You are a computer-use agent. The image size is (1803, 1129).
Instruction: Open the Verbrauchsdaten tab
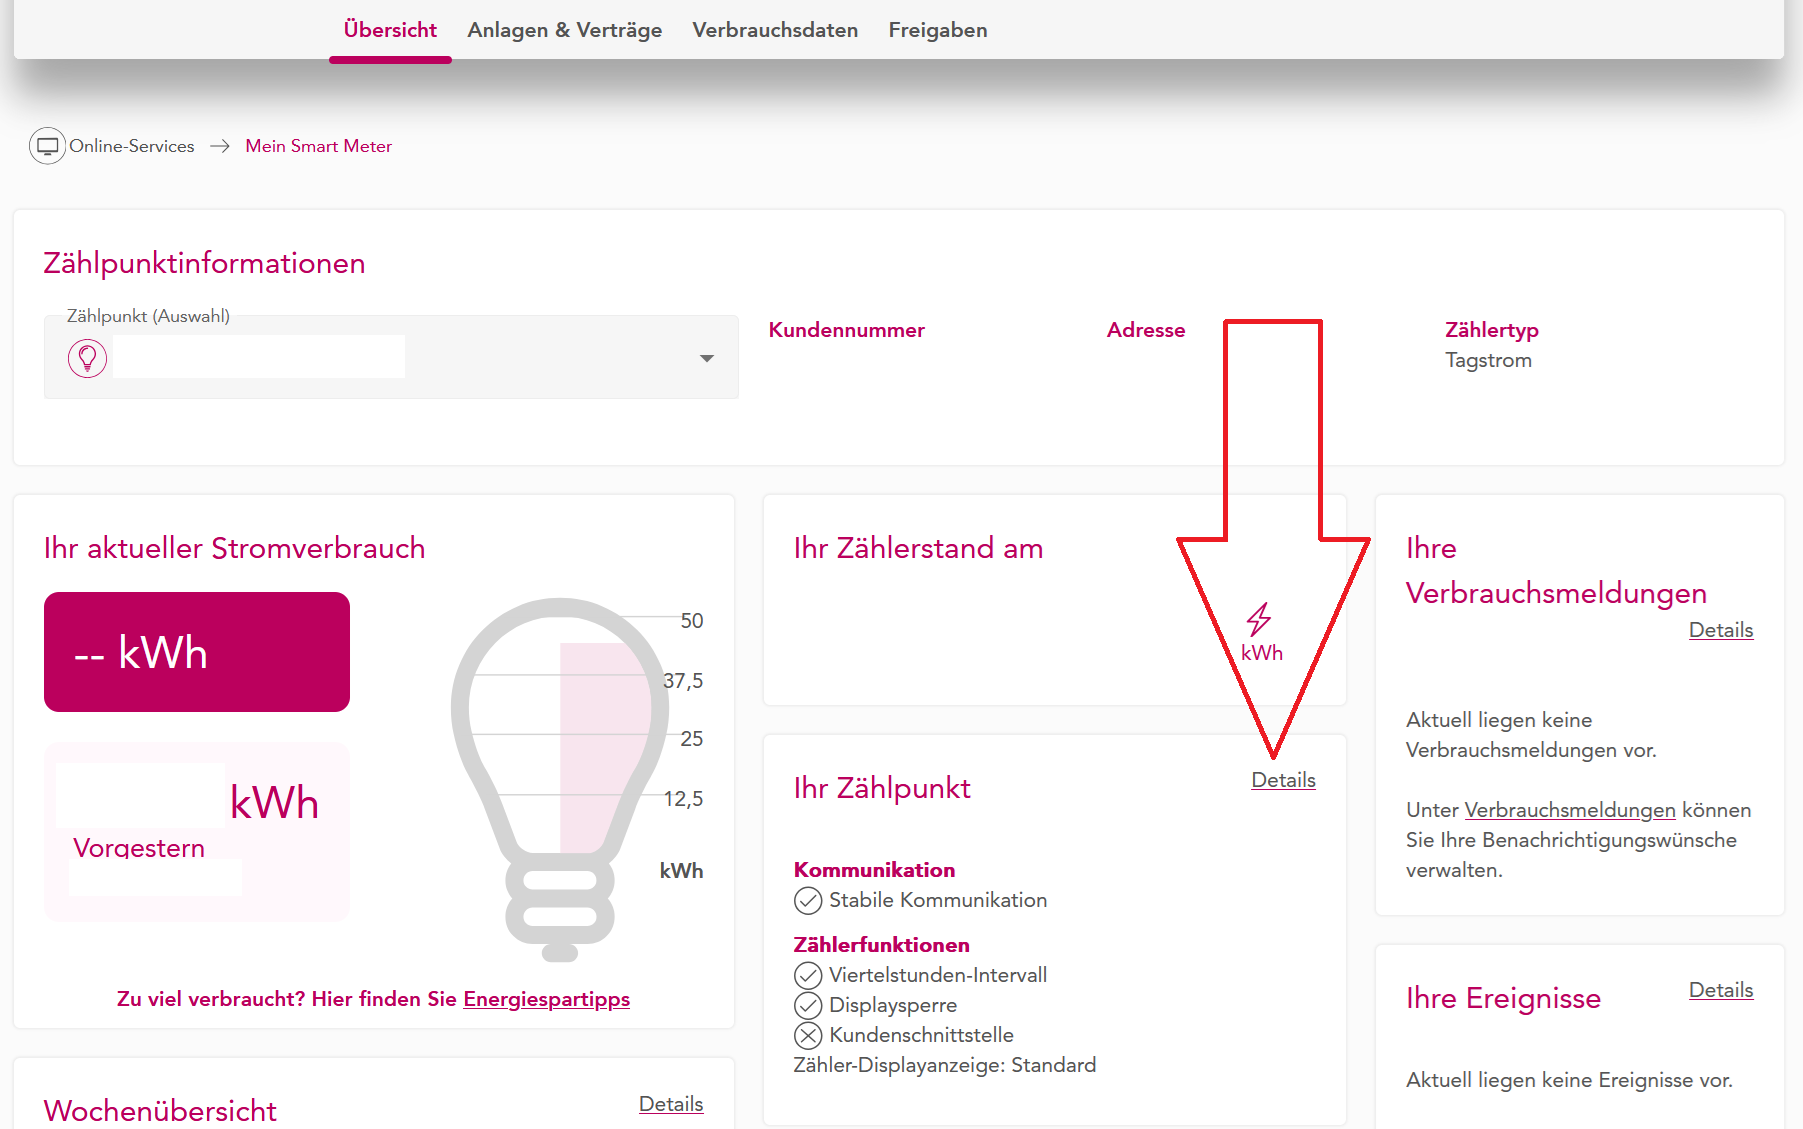tap(774, 30)
